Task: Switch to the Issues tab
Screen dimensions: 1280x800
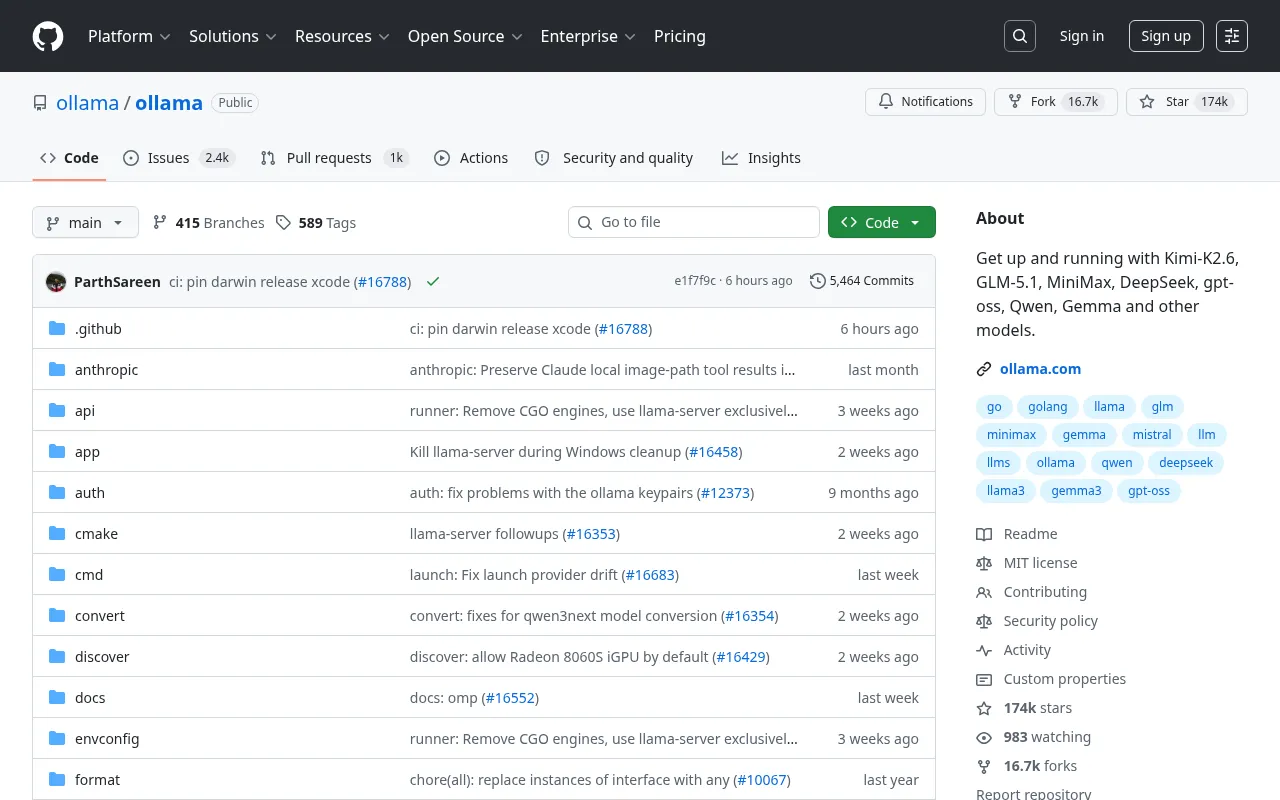Action: 178,158
